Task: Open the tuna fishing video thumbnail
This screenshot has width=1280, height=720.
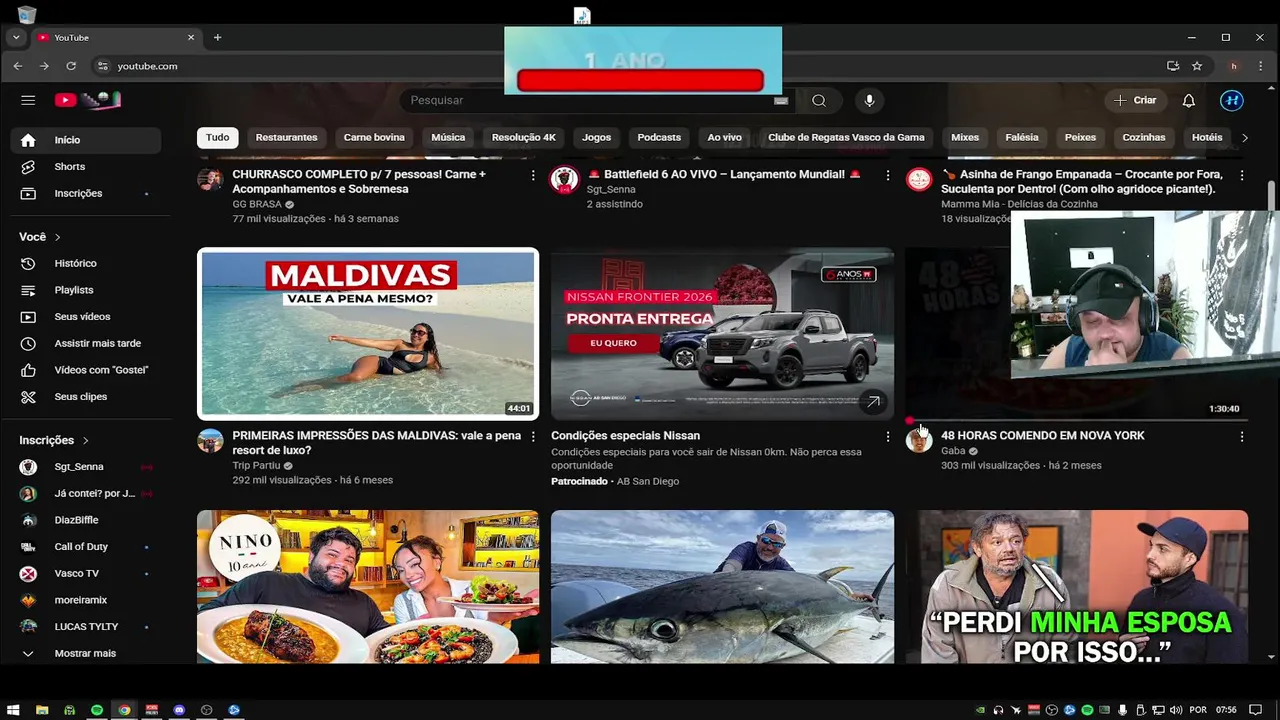Action: click(722, 587)
